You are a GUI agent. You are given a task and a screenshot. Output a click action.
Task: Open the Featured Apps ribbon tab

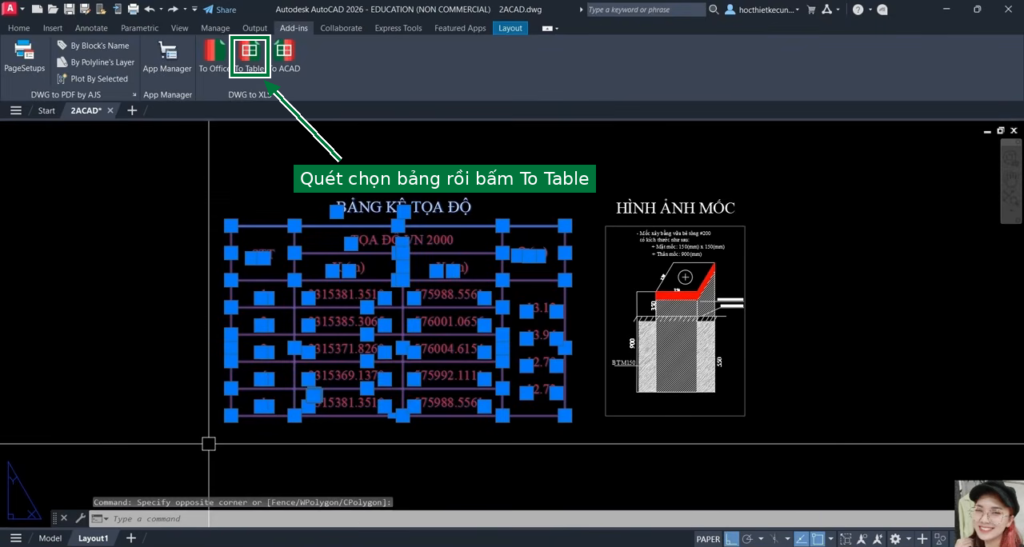click(460, 28)
